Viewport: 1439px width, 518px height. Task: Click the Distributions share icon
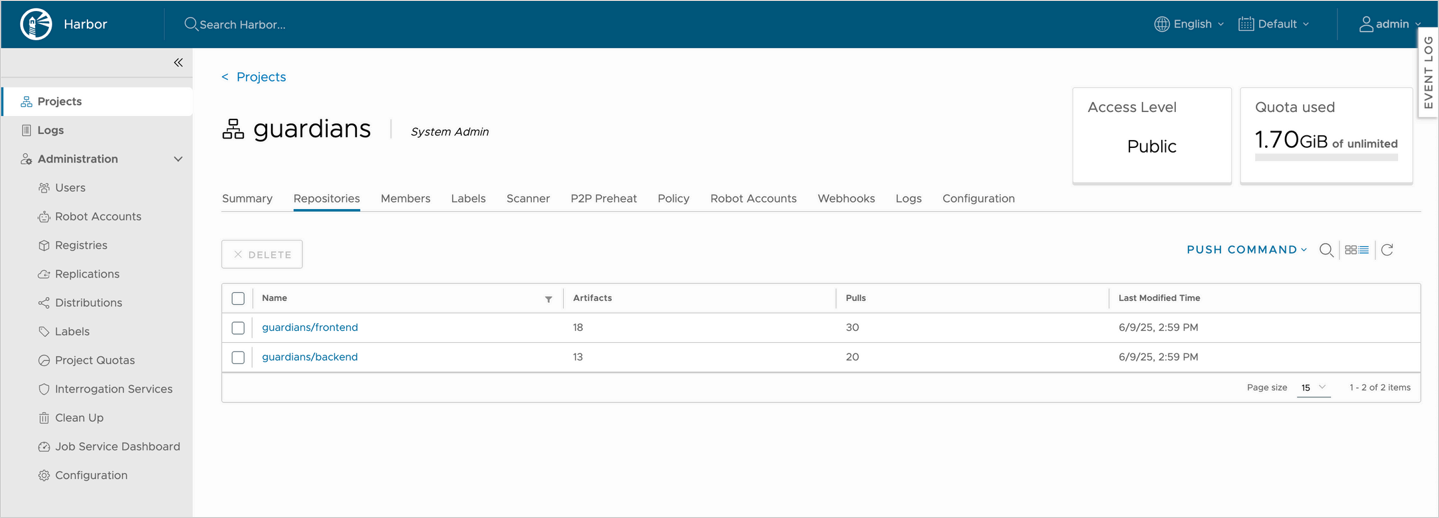pyautogui.click(x=44, y=303)
